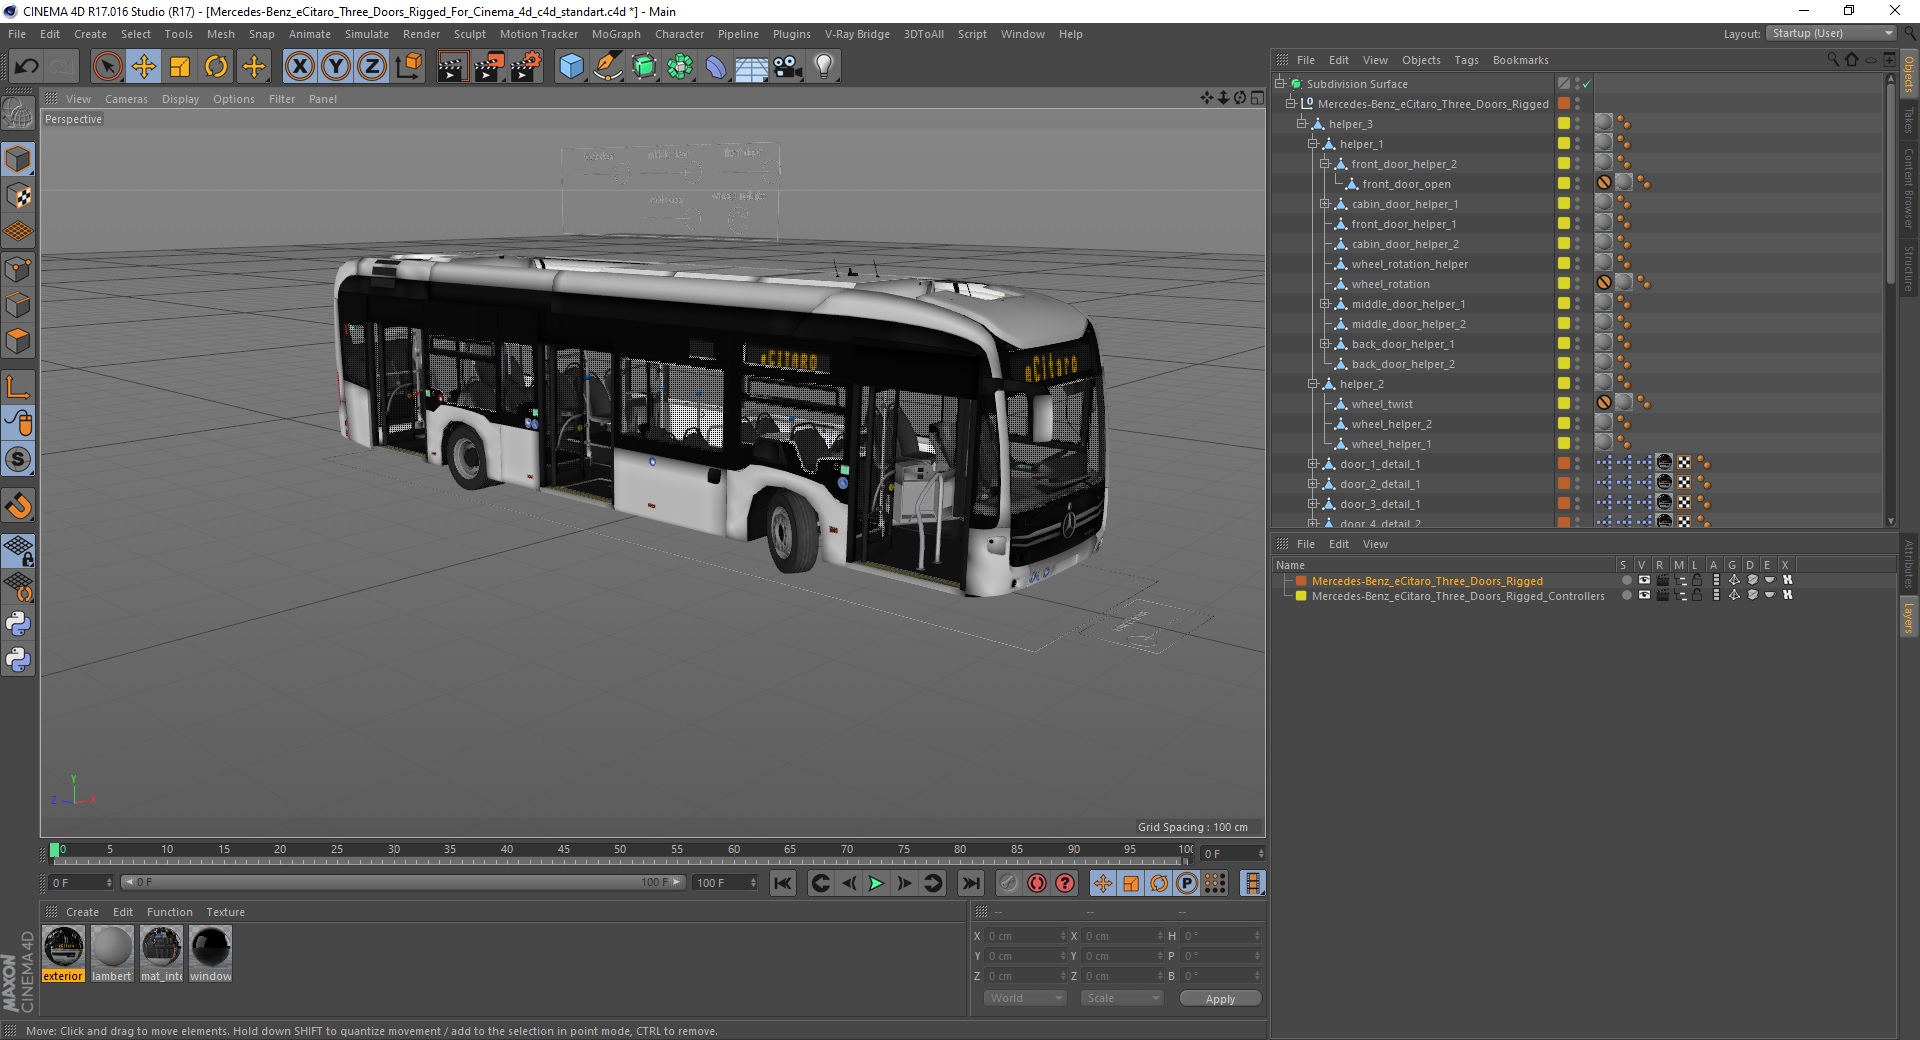The image size is (1920, 1040).
Task: Open the Array modeling objects icon
Action: point(680,67)
